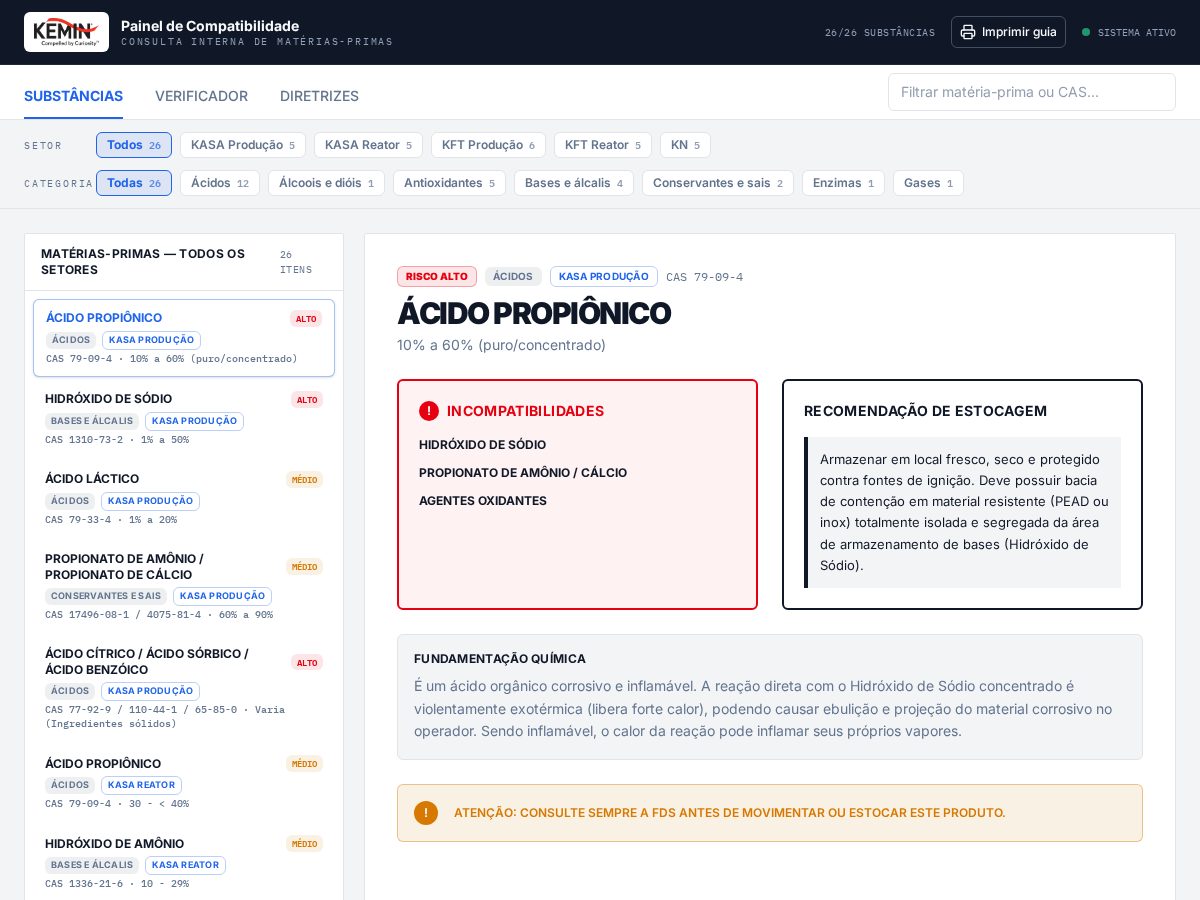Click the Filtrar matéria-prima ou CAS field
The width and height of the screenshot is (1200, 900).
pyautogui.click(x=1032, y=92)
